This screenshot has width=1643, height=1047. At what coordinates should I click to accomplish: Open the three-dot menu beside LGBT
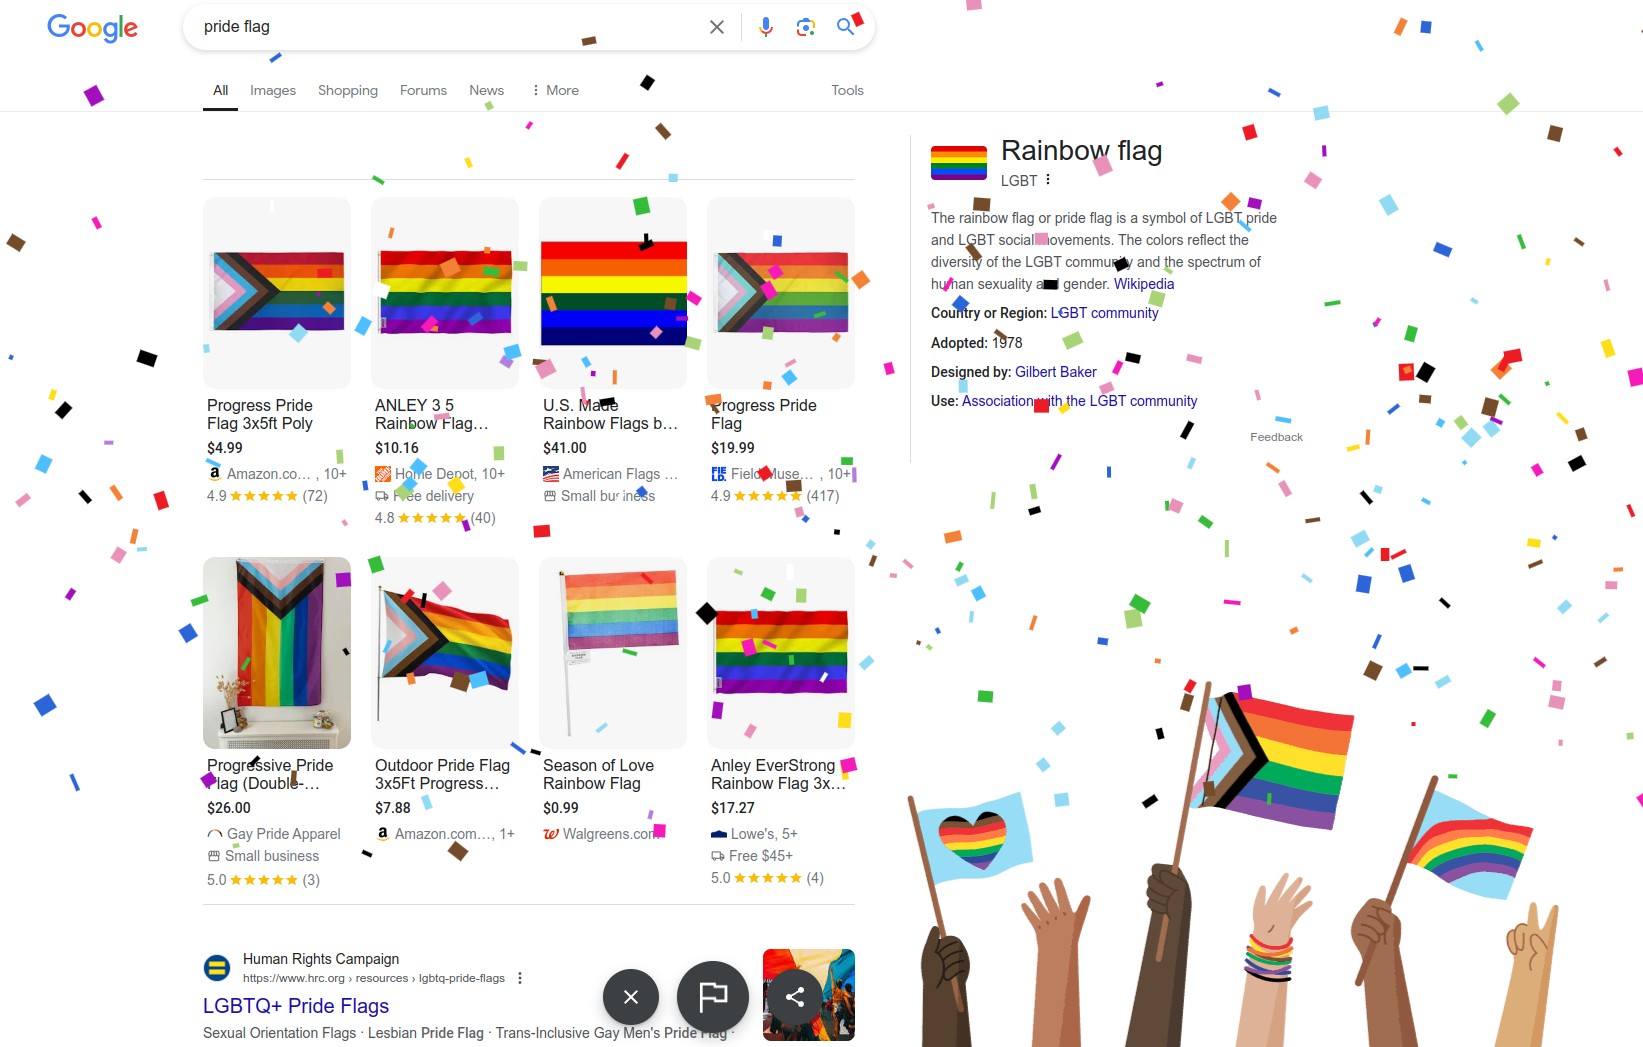(1048, 180)
